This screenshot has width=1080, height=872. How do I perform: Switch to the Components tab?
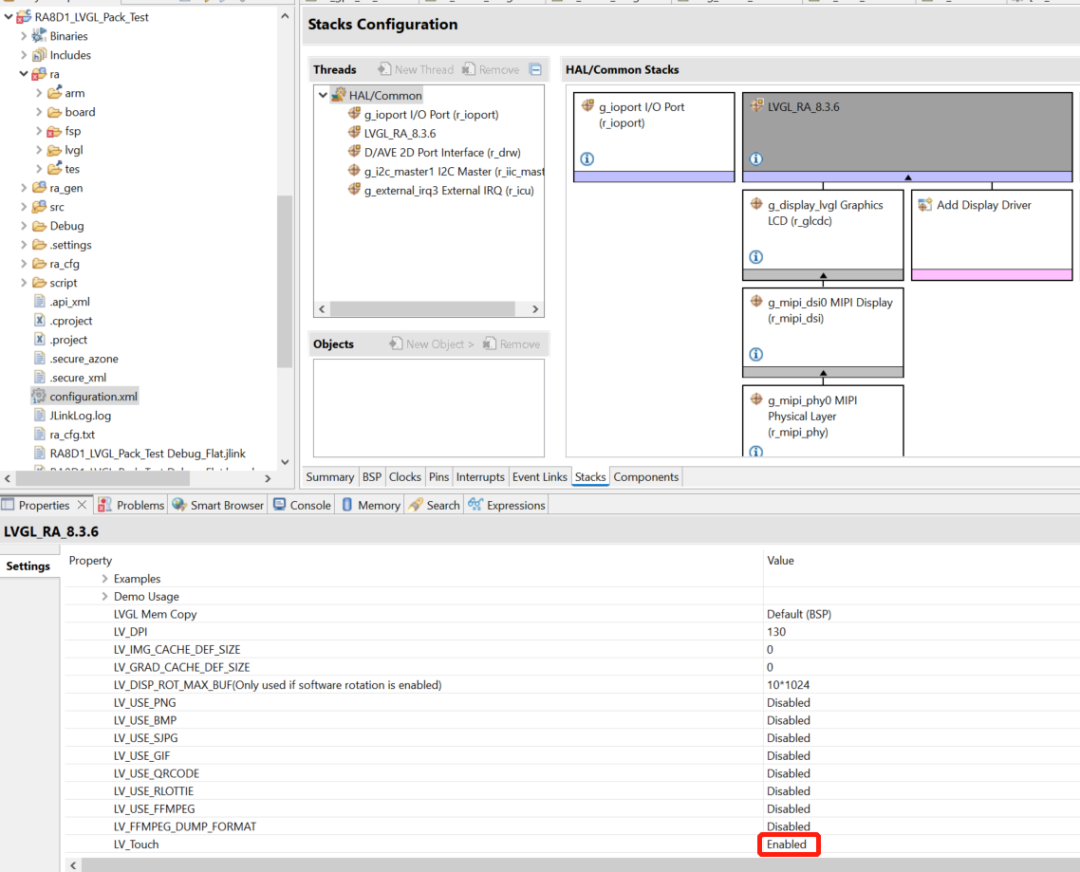[646, 477]
